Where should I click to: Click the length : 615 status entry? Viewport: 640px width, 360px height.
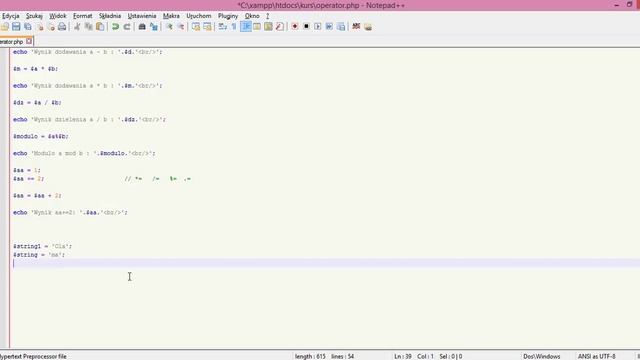pyautogui.click(x=310, y=356)
